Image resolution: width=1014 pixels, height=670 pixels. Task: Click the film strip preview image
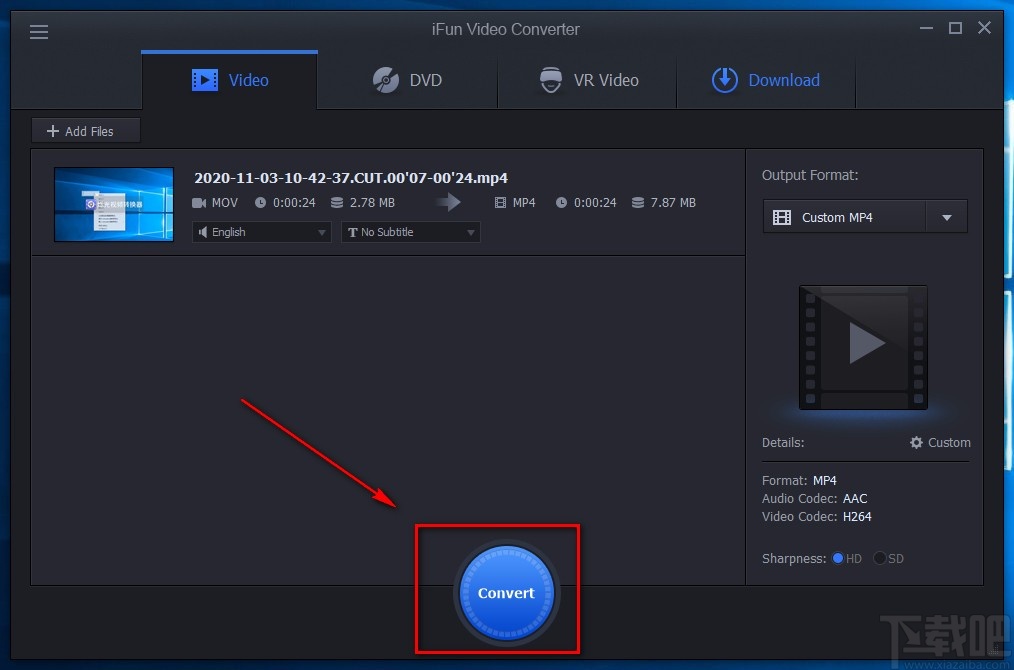point(863,347)
